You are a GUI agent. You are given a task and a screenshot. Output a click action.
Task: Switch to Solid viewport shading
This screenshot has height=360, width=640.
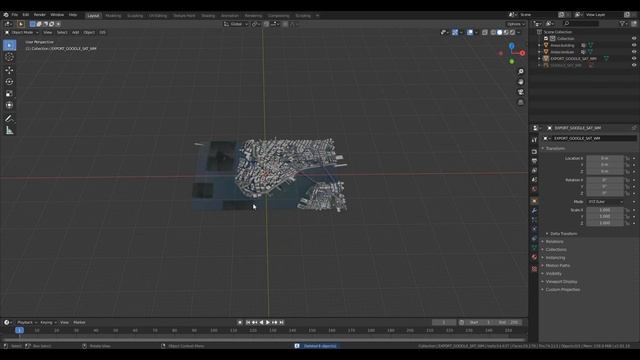pos(500,32)
